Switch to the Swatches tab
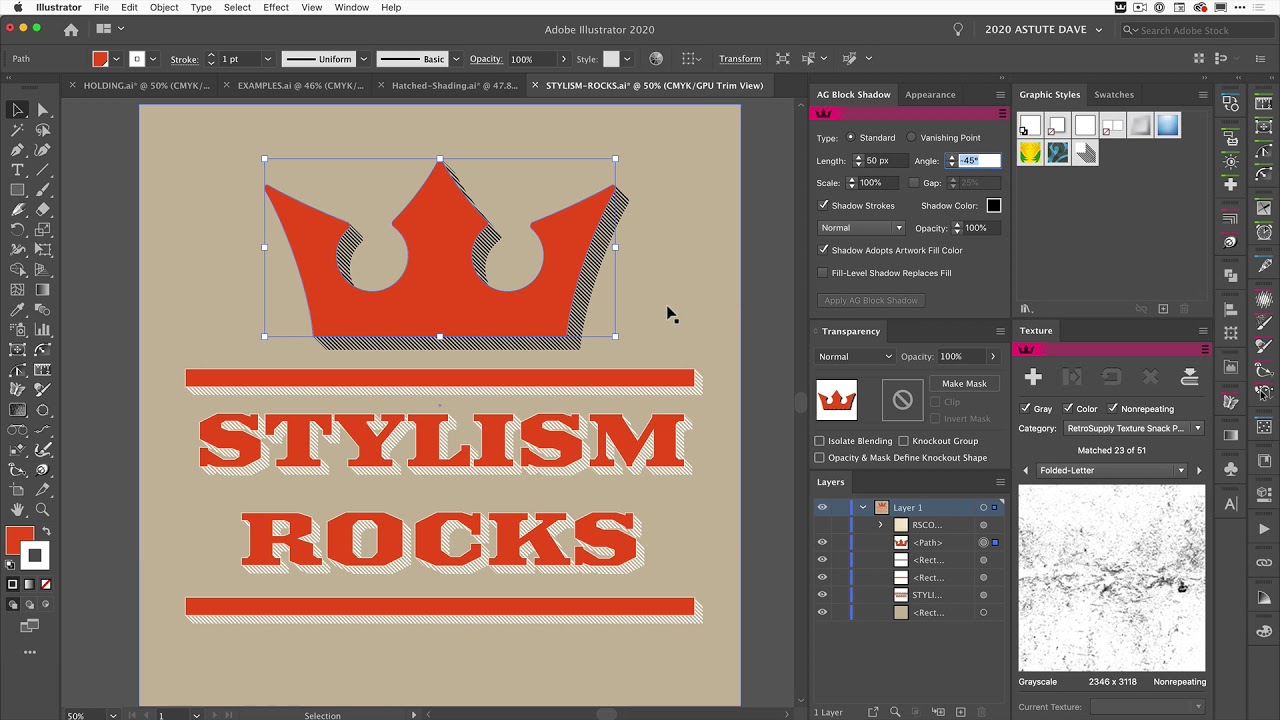 click(1114, 95)
